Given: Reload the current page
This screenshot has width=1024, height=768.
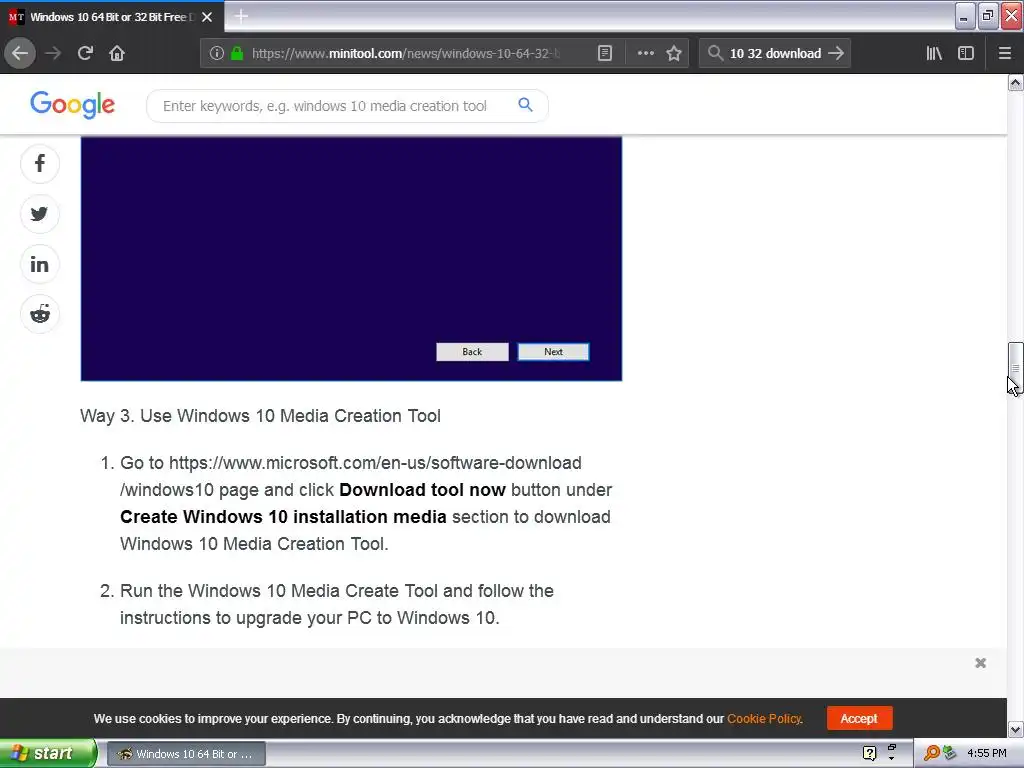Looking at the screenshot, I should (x=85, y=53).
